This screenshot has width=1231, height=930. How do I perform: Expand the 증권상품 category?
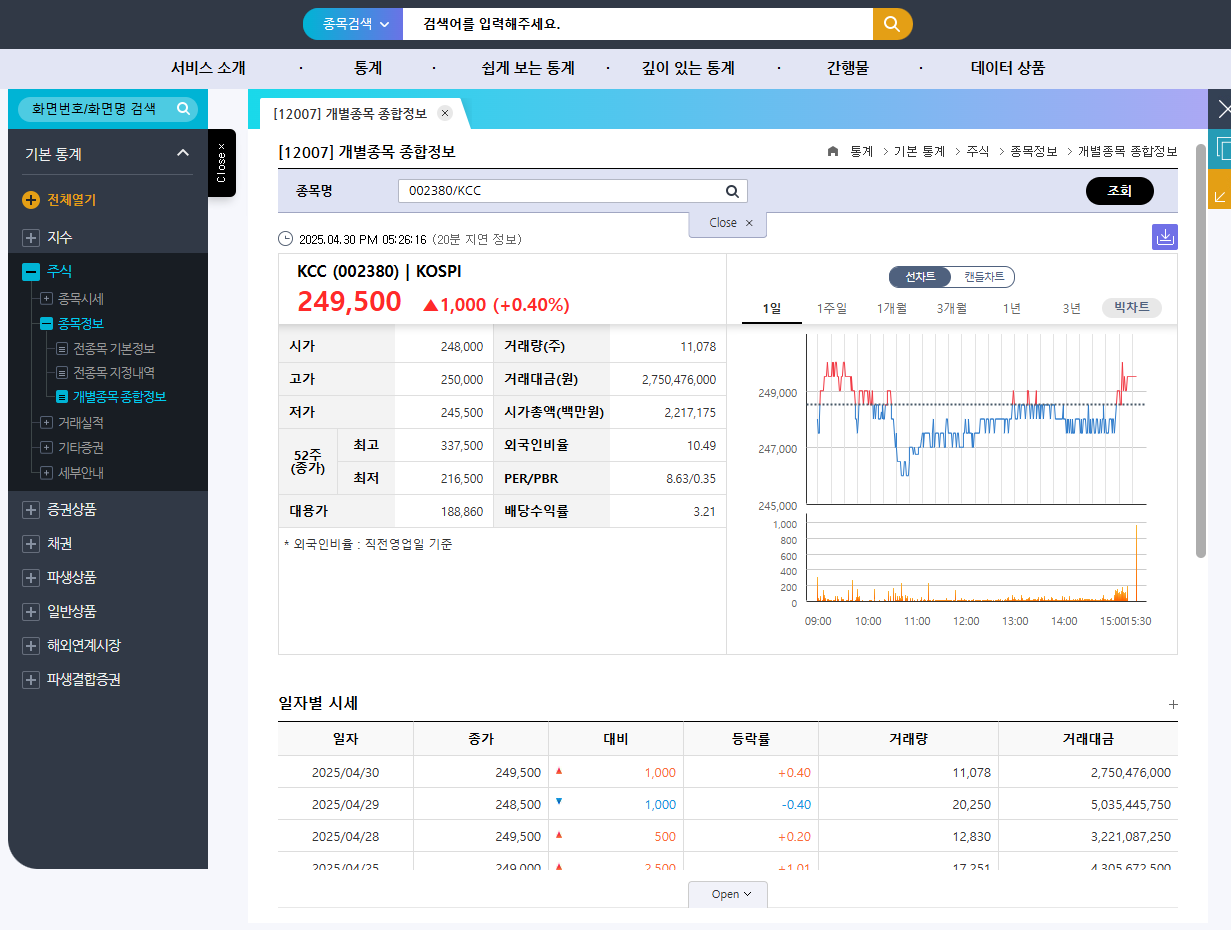tap(31, 510)
